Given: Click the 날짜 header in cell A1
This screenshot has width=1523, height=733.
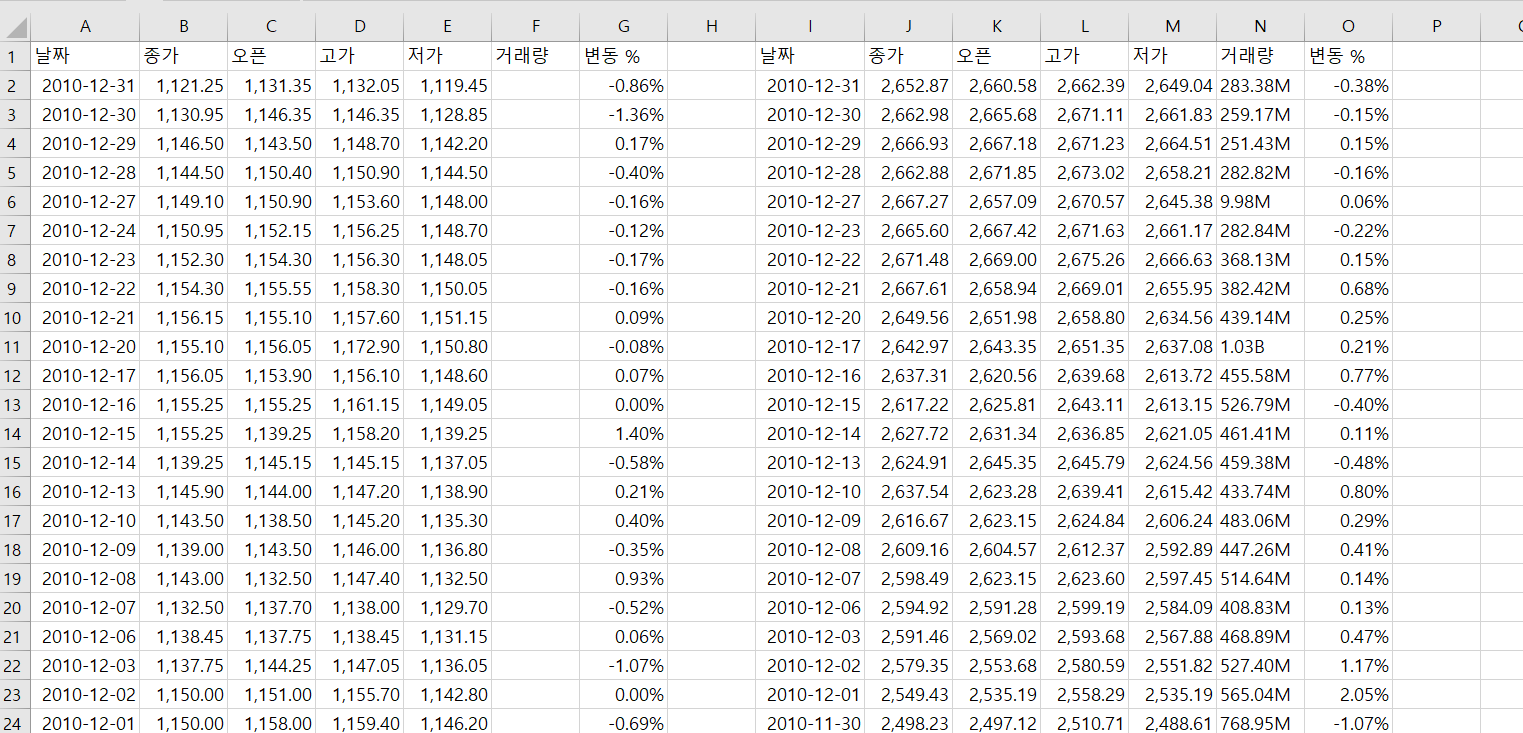Looking at the screenshot, I should click(85, 56).
